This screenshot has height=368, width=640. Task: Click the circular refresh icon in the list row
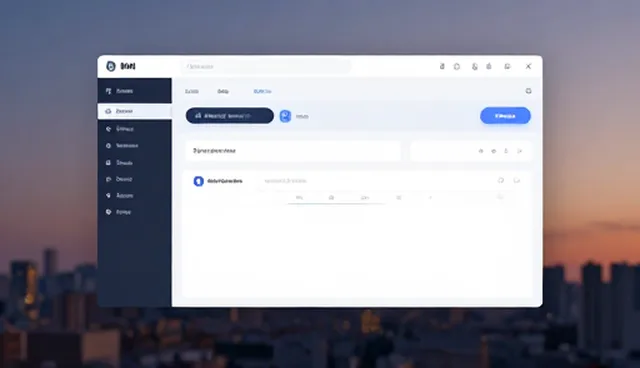point(501,180)
